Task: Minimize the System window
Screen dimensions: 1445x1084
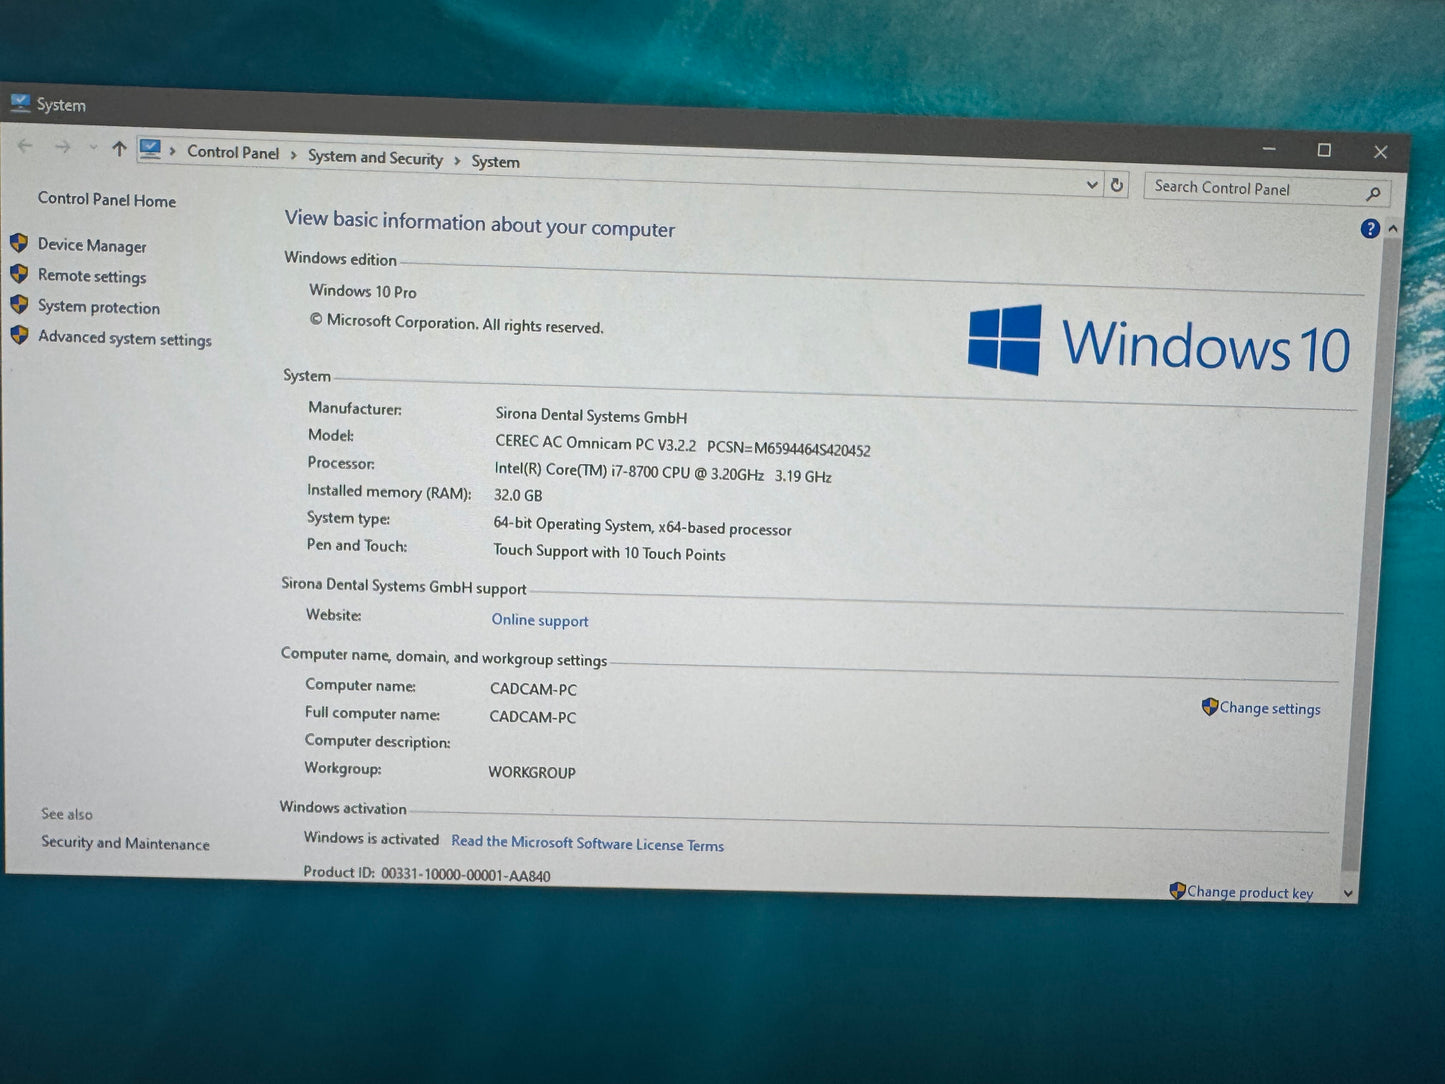Action: 1269,148
